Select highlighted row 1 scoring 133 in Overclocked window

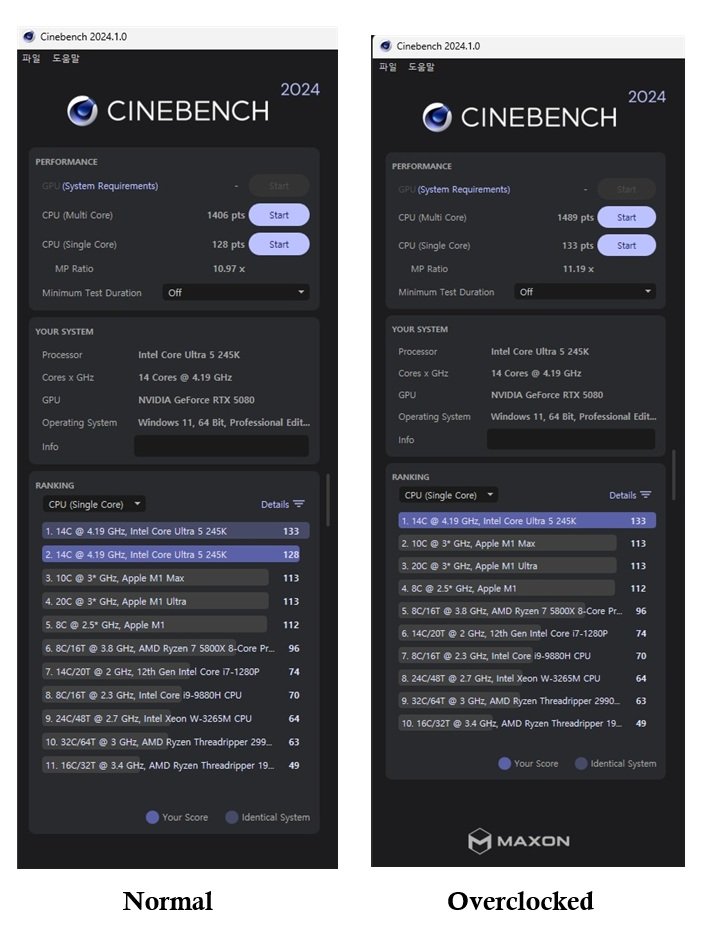(527, 521)
